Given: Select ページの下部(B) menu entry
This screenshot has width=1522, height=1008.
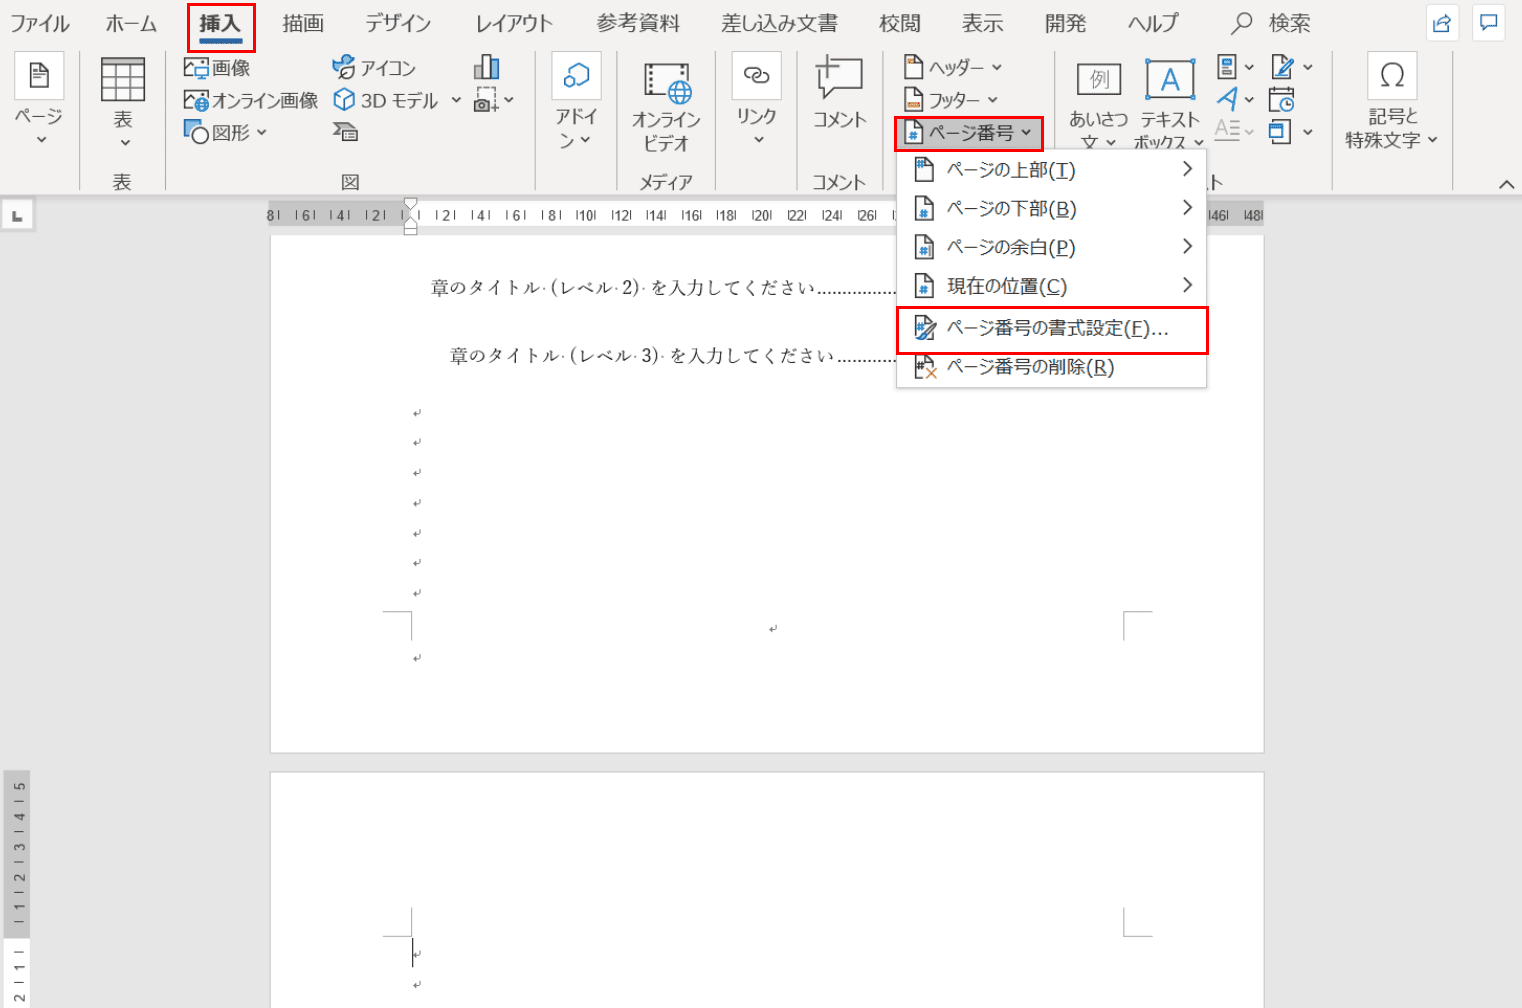Looking at the screenshot, I should [x=1052, y=208].
